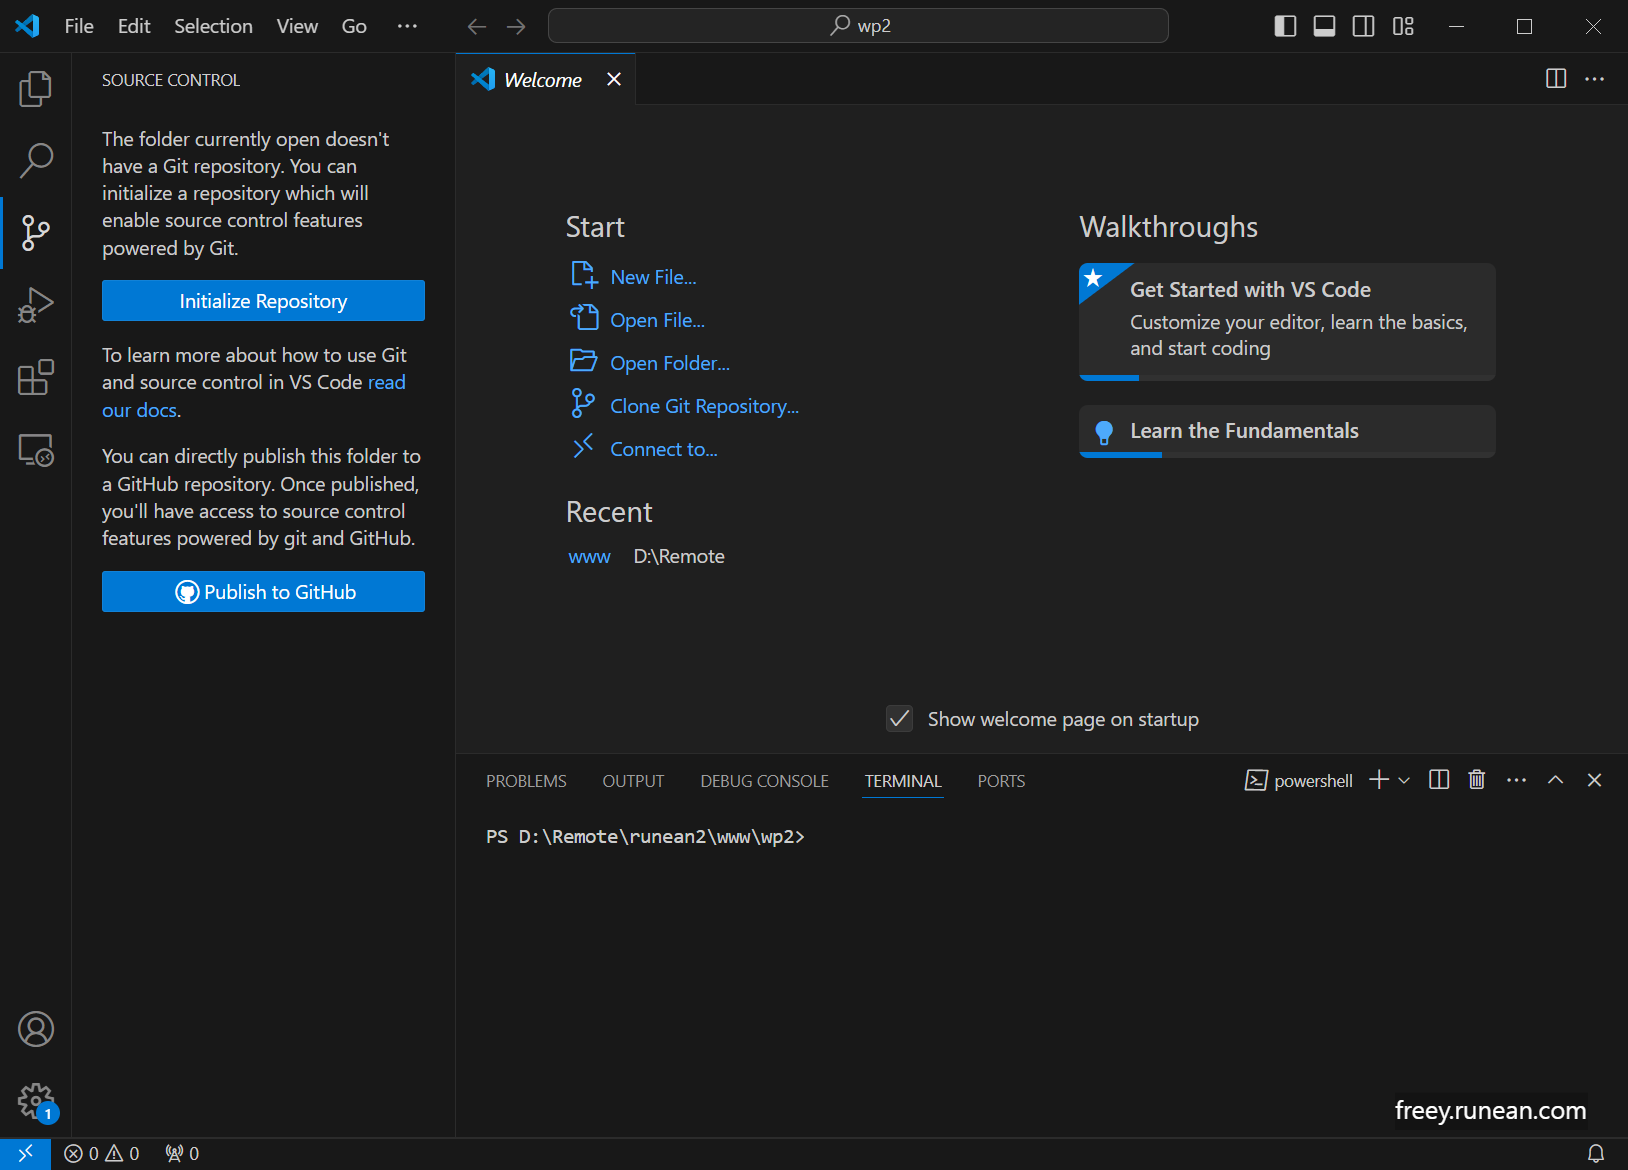Split the terminal
Screen dimensions: 1628x1170
tap(1439, 780)
